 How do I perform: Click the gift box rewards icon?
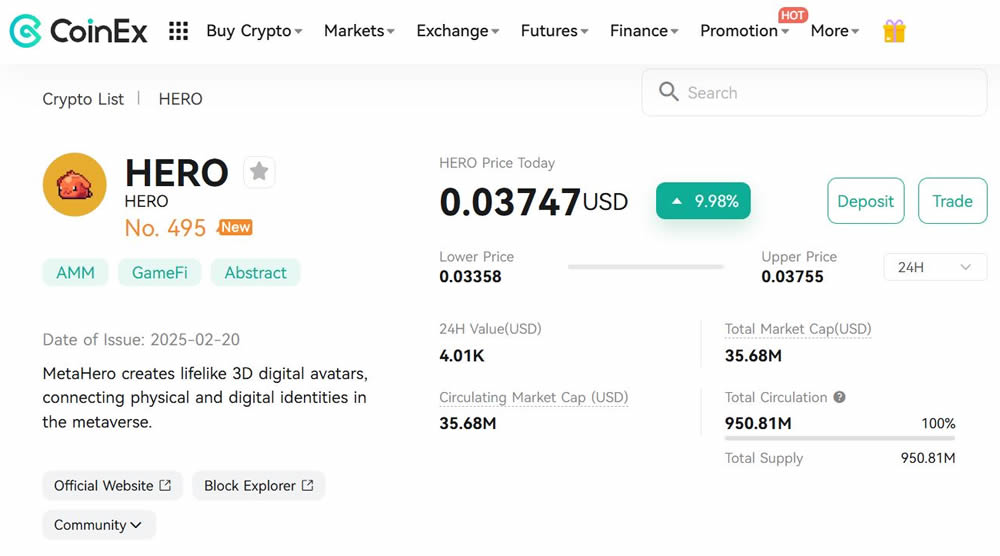point(894,31)
